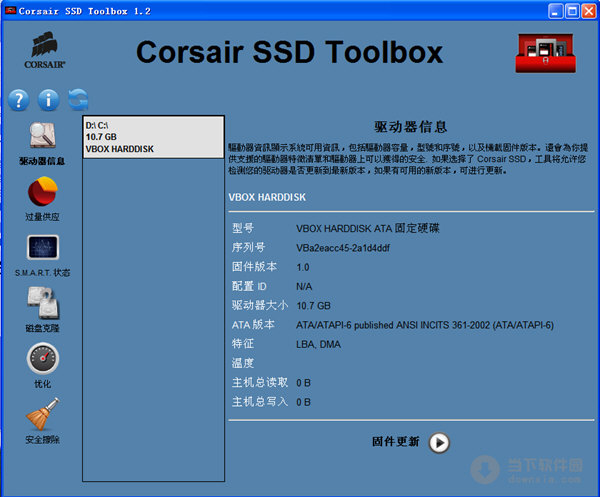
Task: Select the 过量供应 over-provisioning icon
Action: coord(43,190)
